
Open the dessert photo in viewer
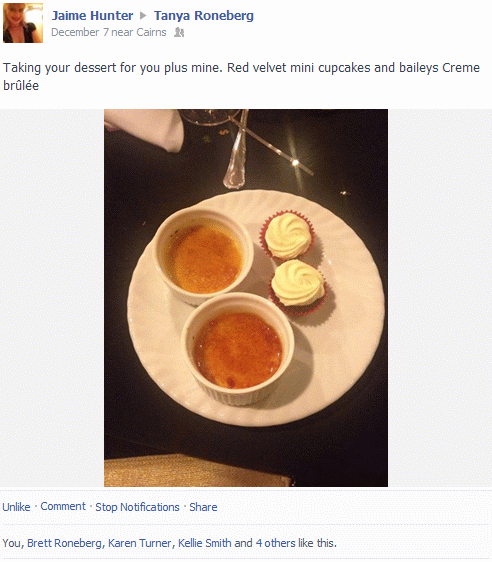tap(246, 298)
